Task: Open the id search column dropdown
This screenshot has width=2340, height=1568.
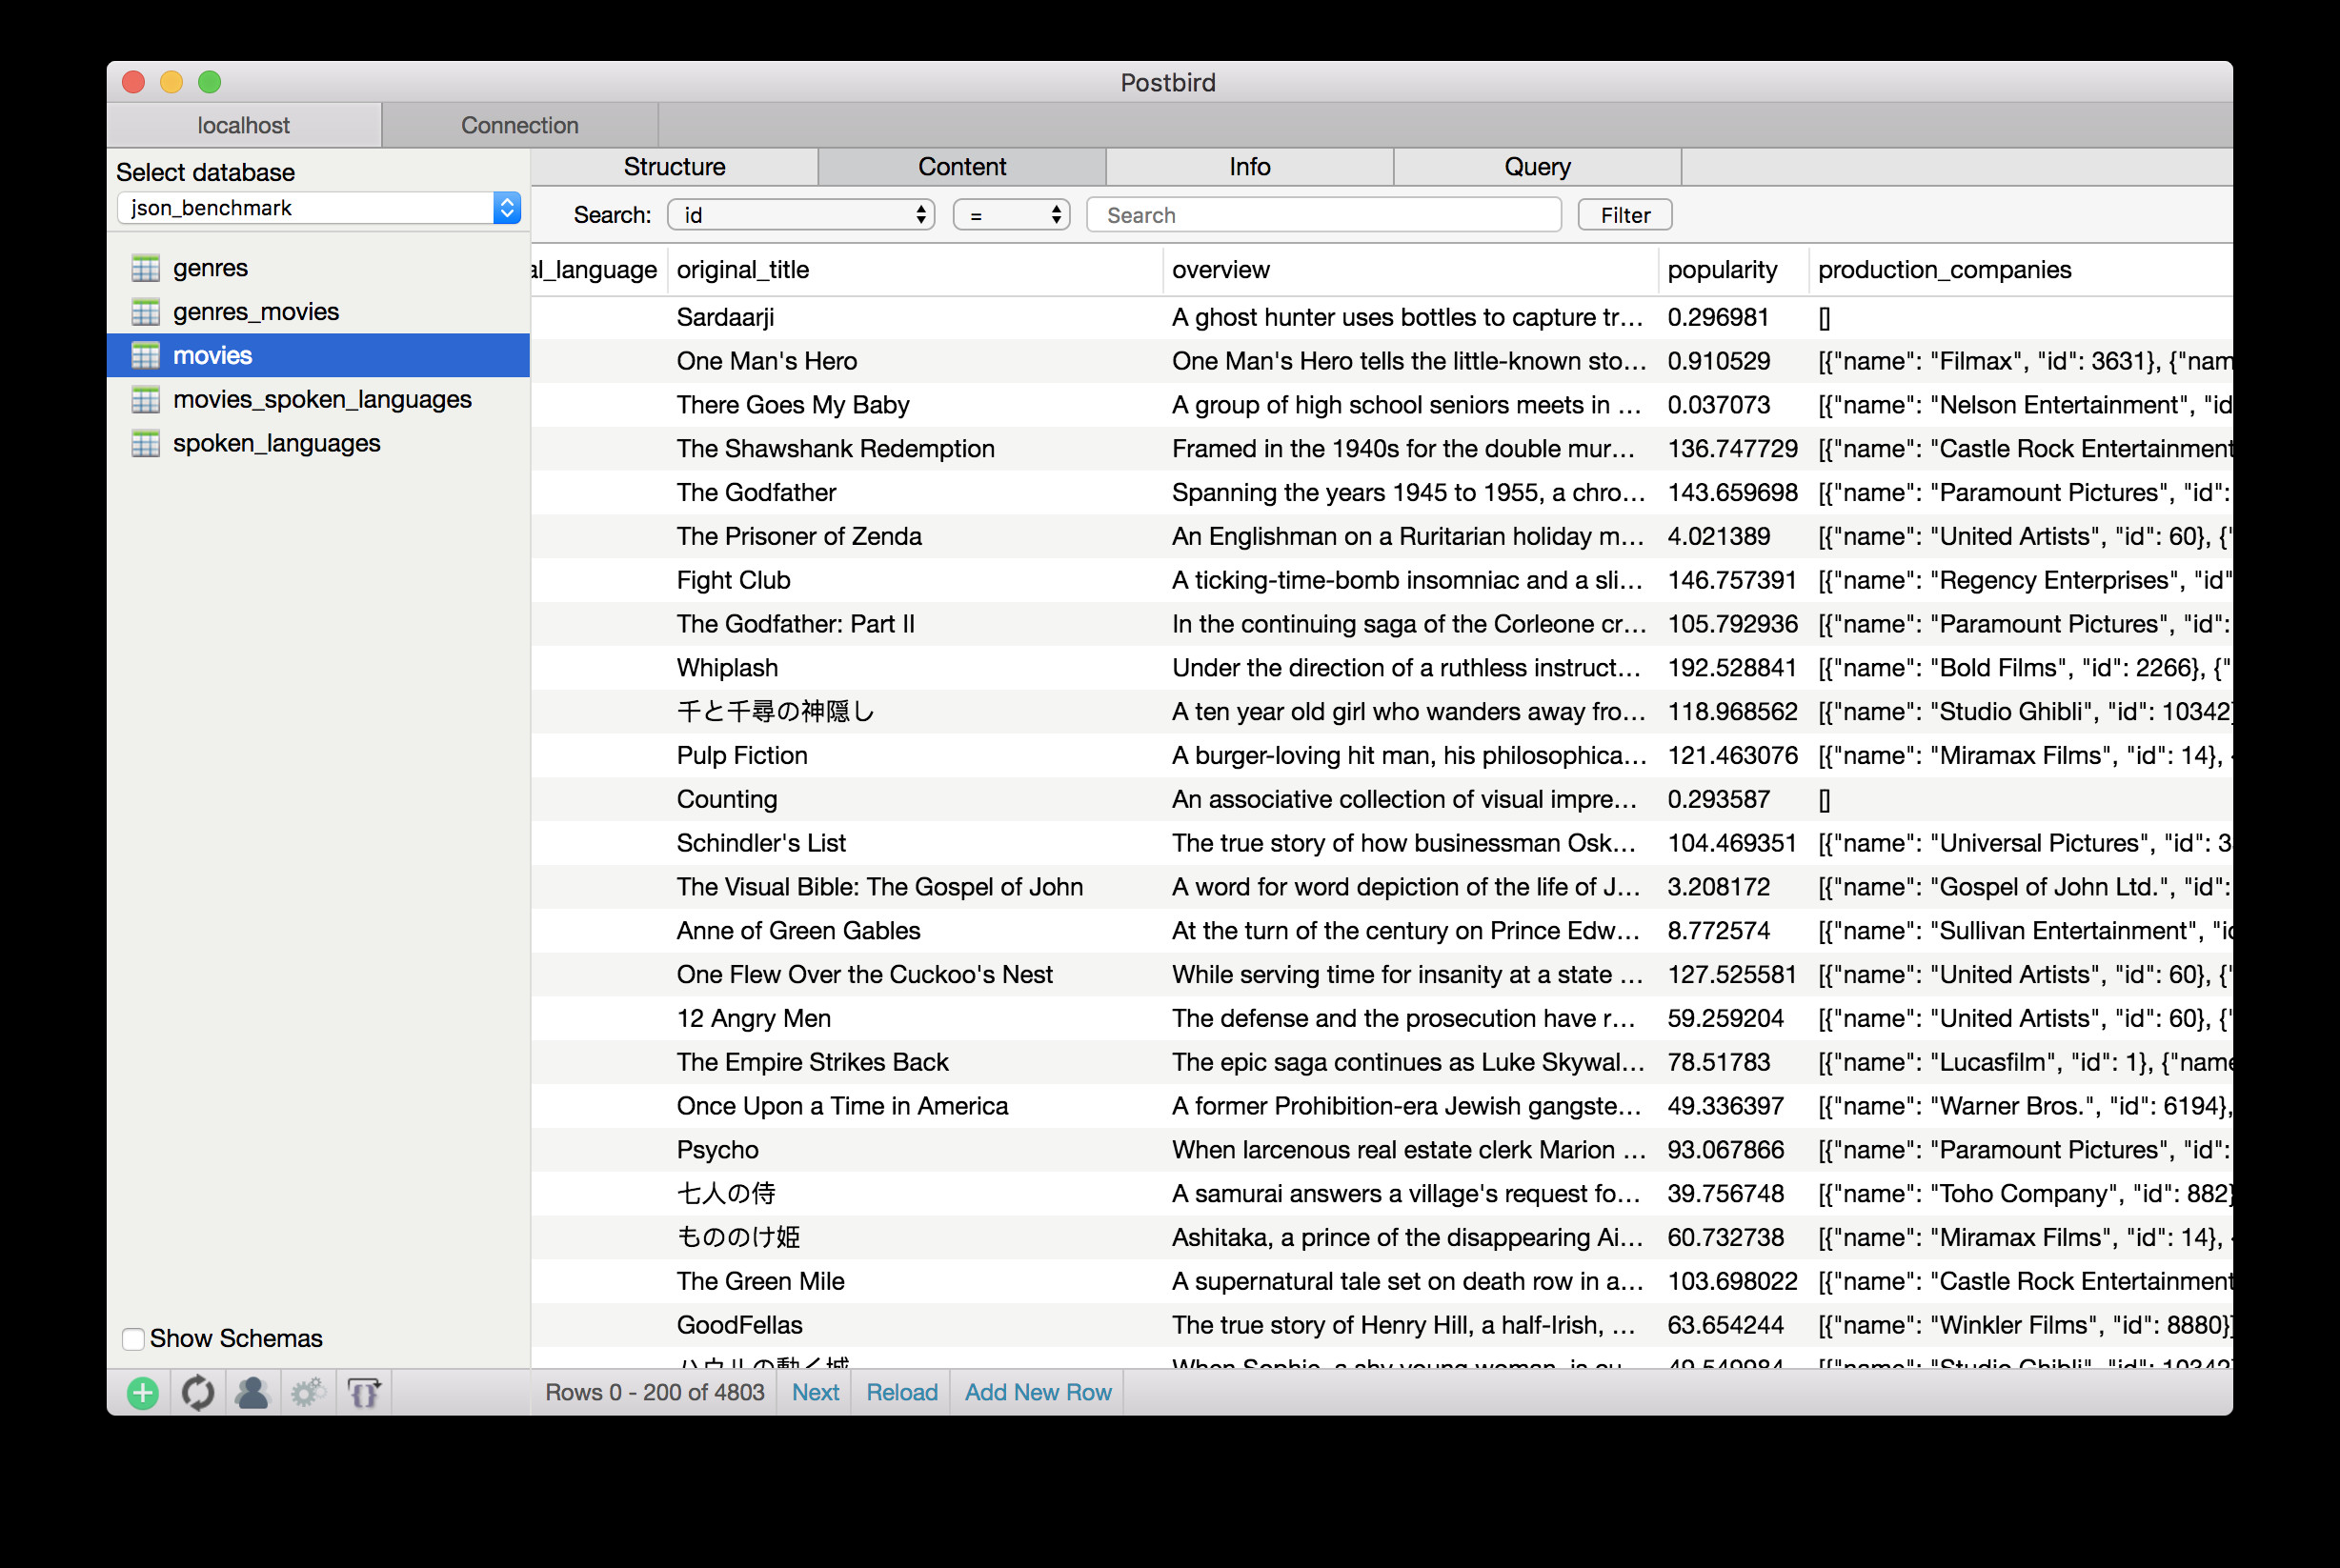Action: click(801, 215)
